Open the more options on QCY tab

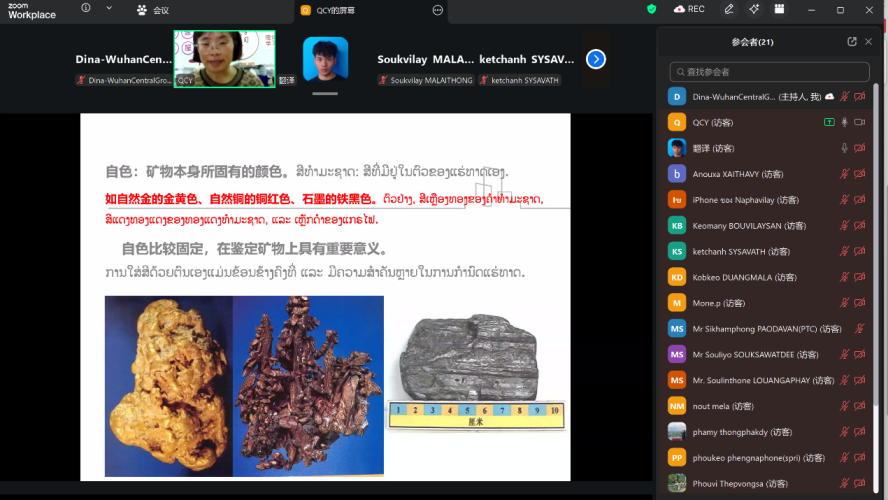437,10
